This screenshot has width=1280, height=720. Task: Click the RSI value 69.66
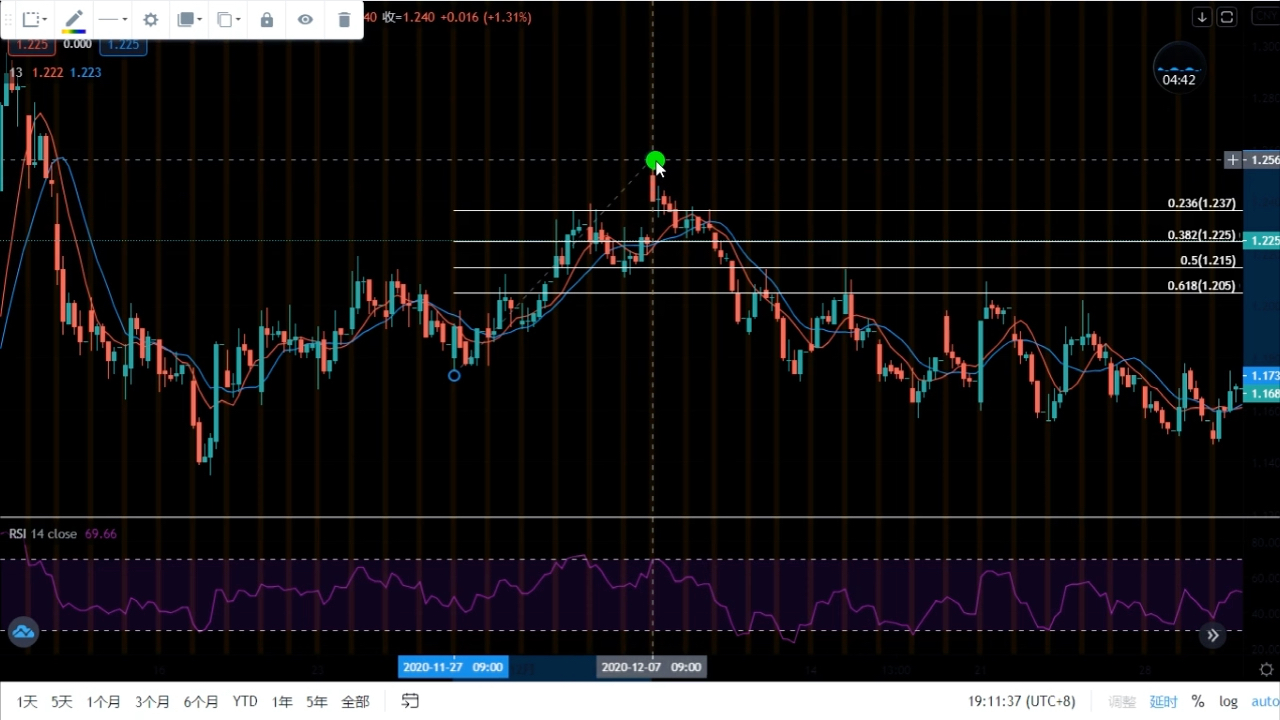(101, 534)
